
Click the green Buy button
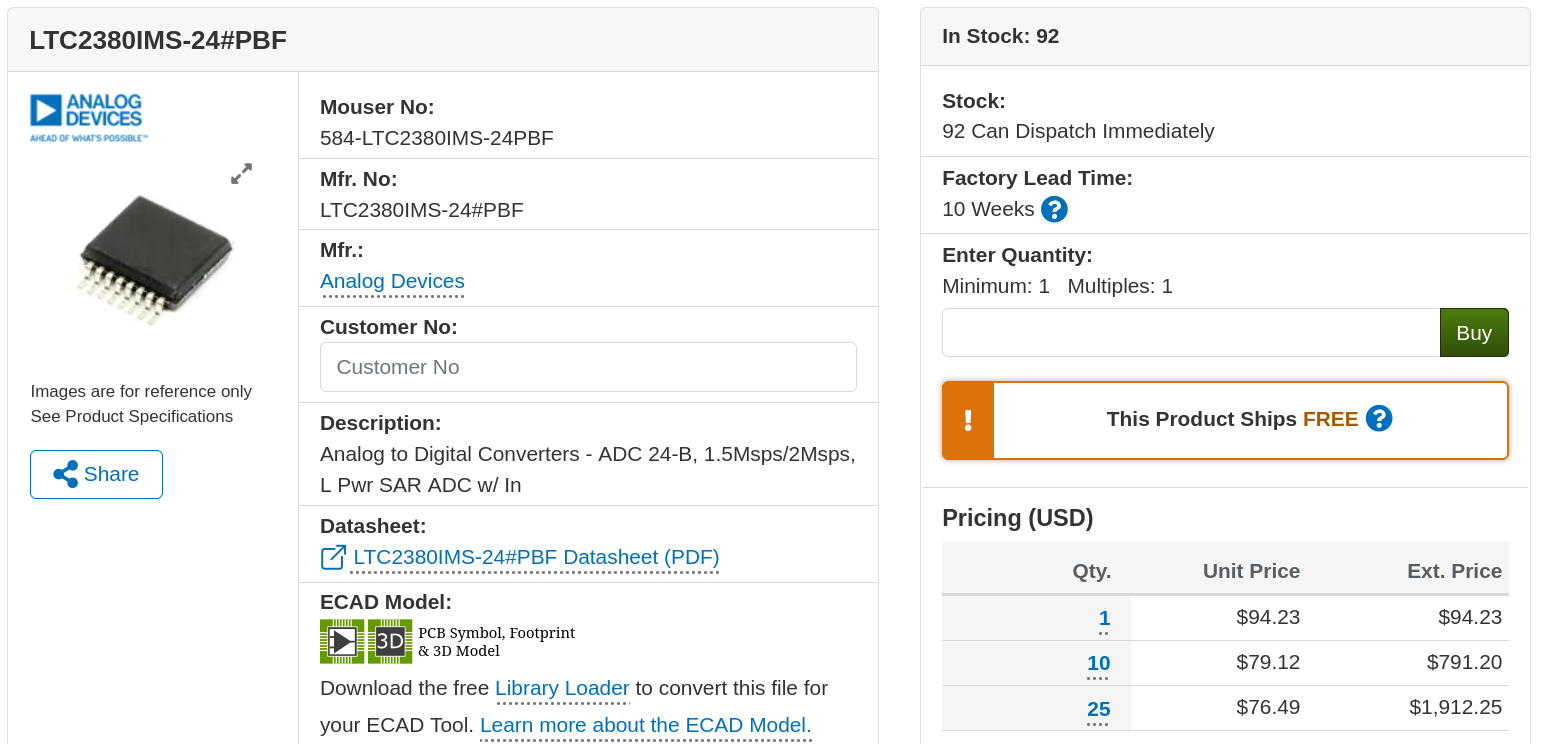coord(1474,332)
